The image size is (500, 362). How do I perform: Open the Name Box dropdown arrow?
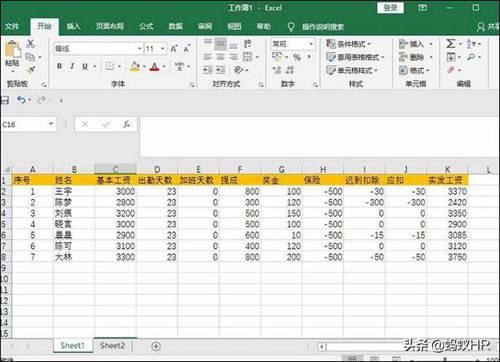pyautogui.click(x=51, y=124)
